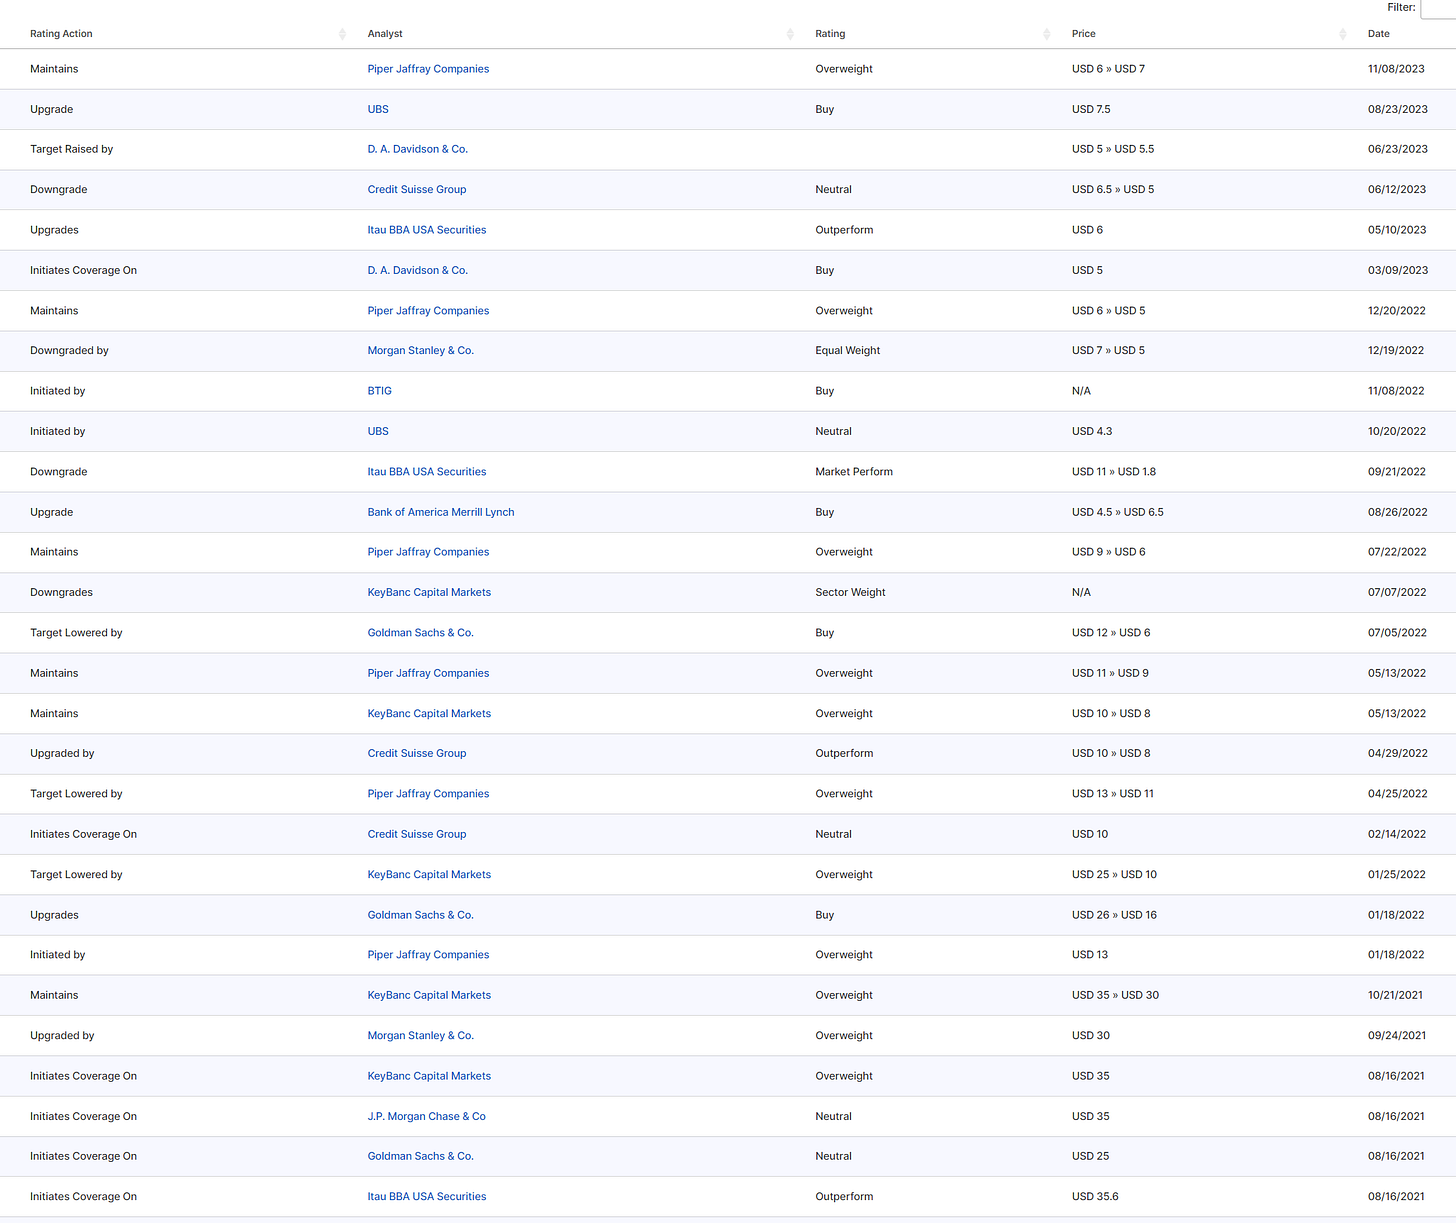Open Morgan Stanley link dated 09/24/2021

coord(420,1036)
